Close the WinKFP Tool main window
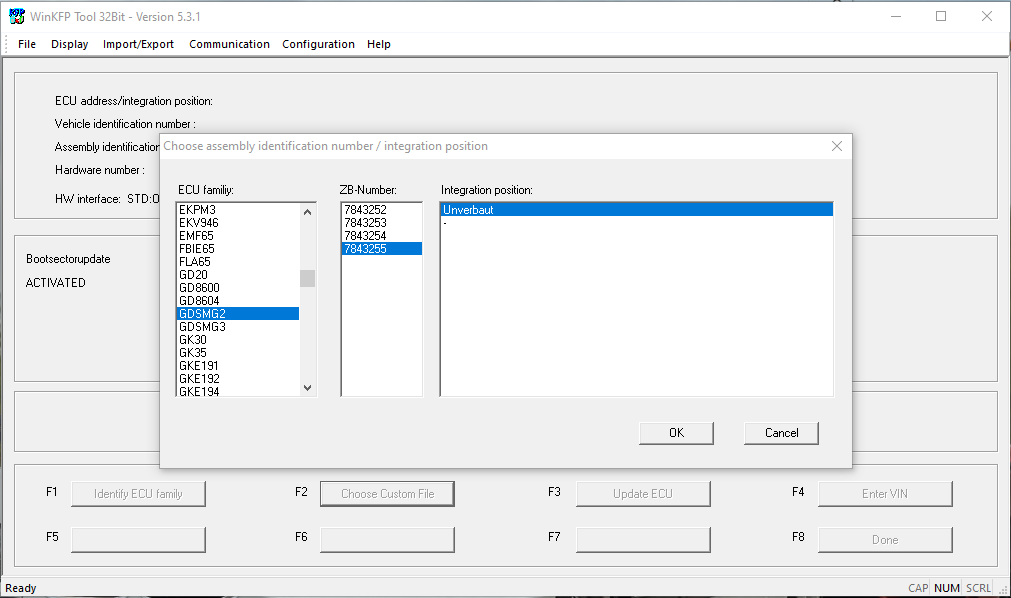The width and height of the screenshot is (1011, 598). coord(986,16)
